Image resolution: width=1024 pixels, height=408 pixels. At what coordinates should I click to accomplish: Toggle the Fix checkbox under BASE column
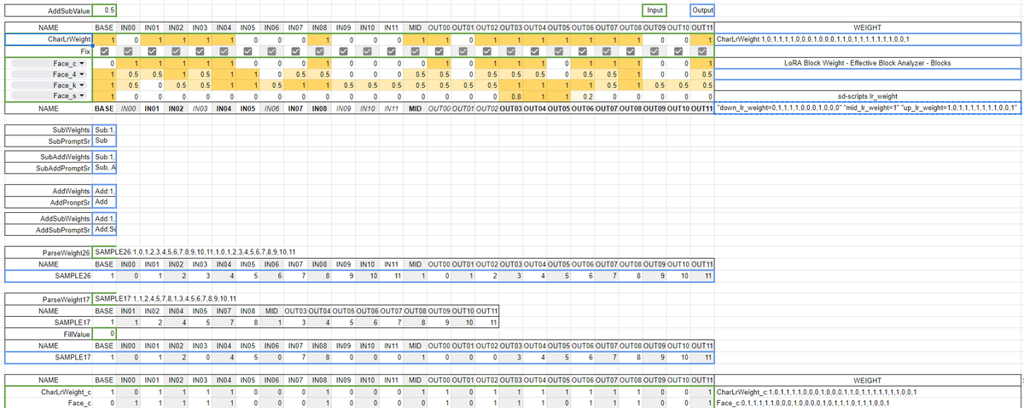click(x=104, y=50)
